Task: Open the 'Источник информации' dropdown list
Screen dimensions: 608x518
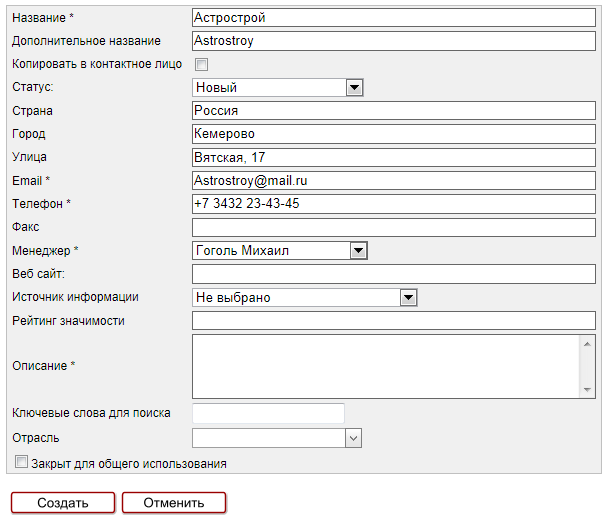Action: coord(407,297)
